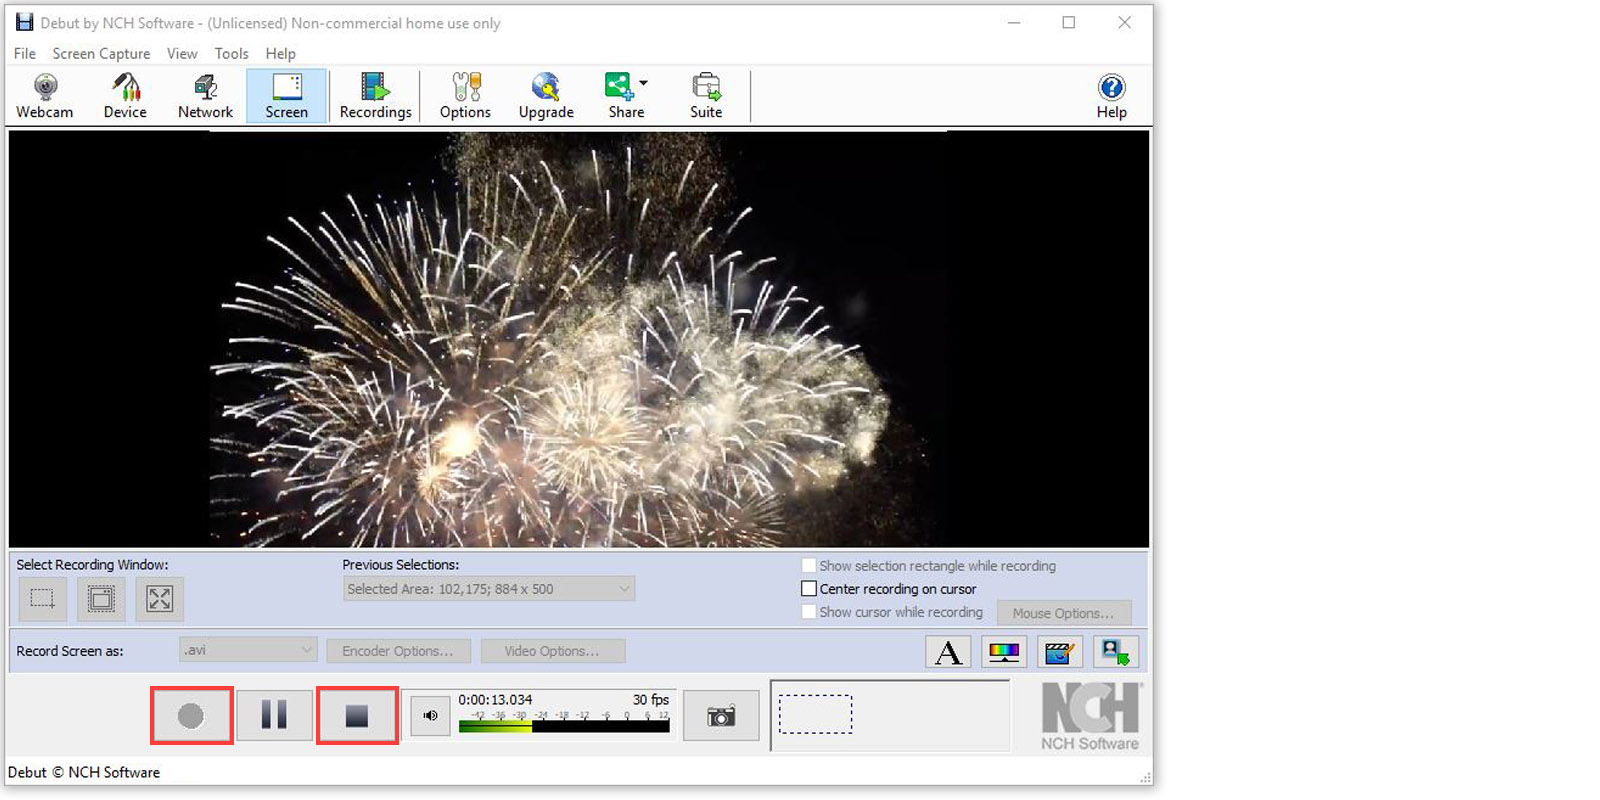Screen dimensions: 1600x800
Task: Click the Debut © NCH Software status text
Action: (84, 772)
